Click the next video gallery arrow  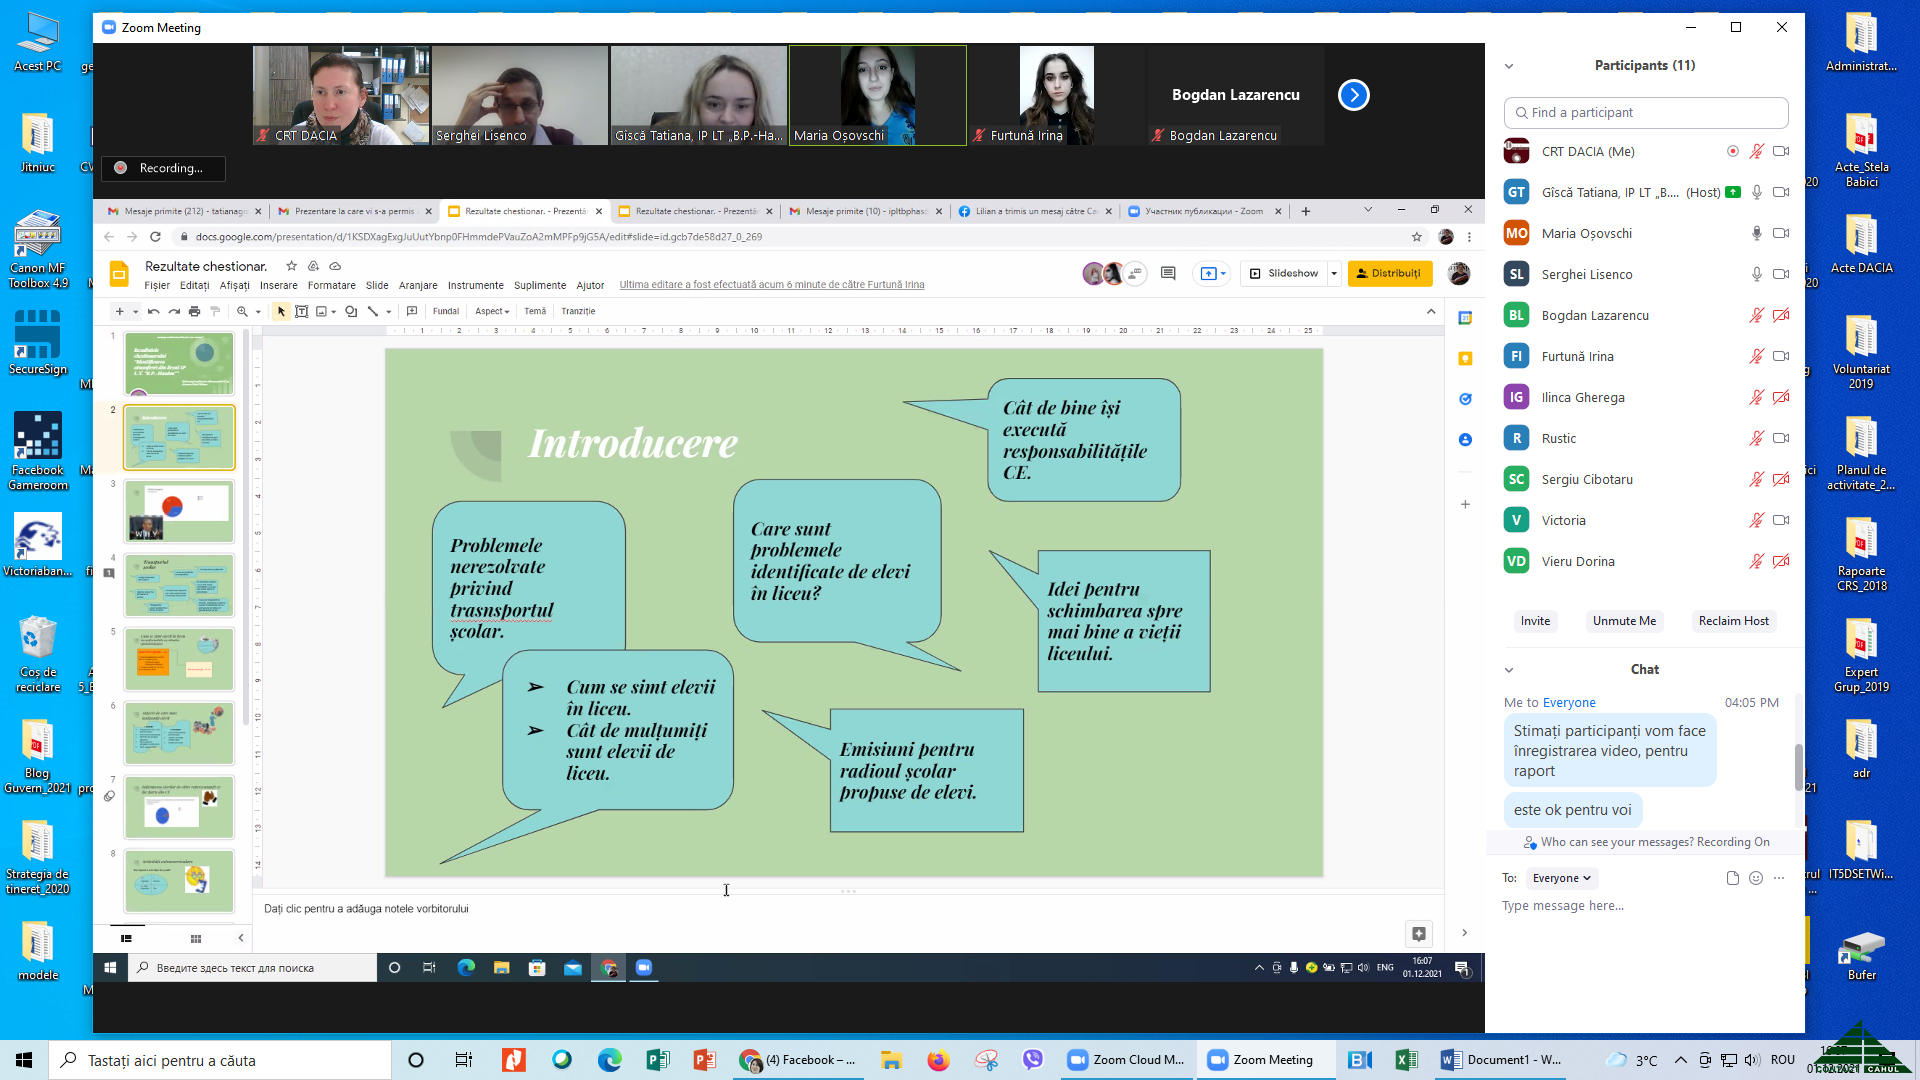[x=1353, y=95]
